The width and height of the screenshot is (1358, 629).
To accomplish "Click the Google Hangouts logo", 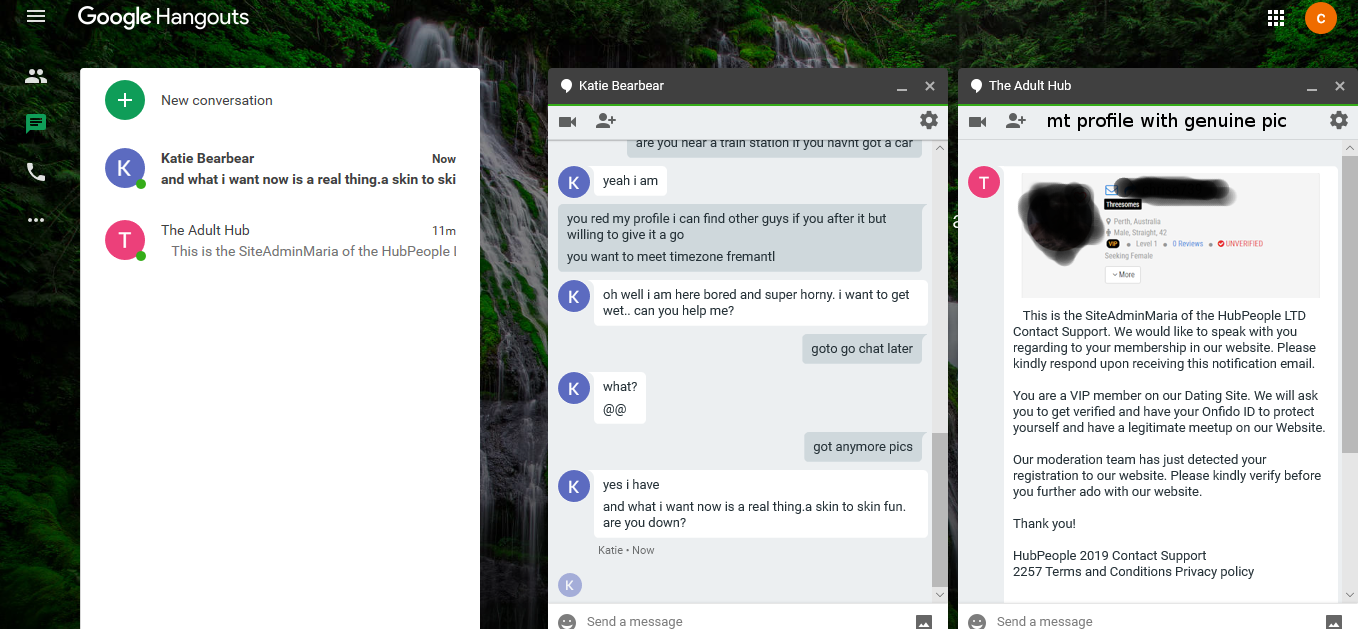I will coord(163,18).
